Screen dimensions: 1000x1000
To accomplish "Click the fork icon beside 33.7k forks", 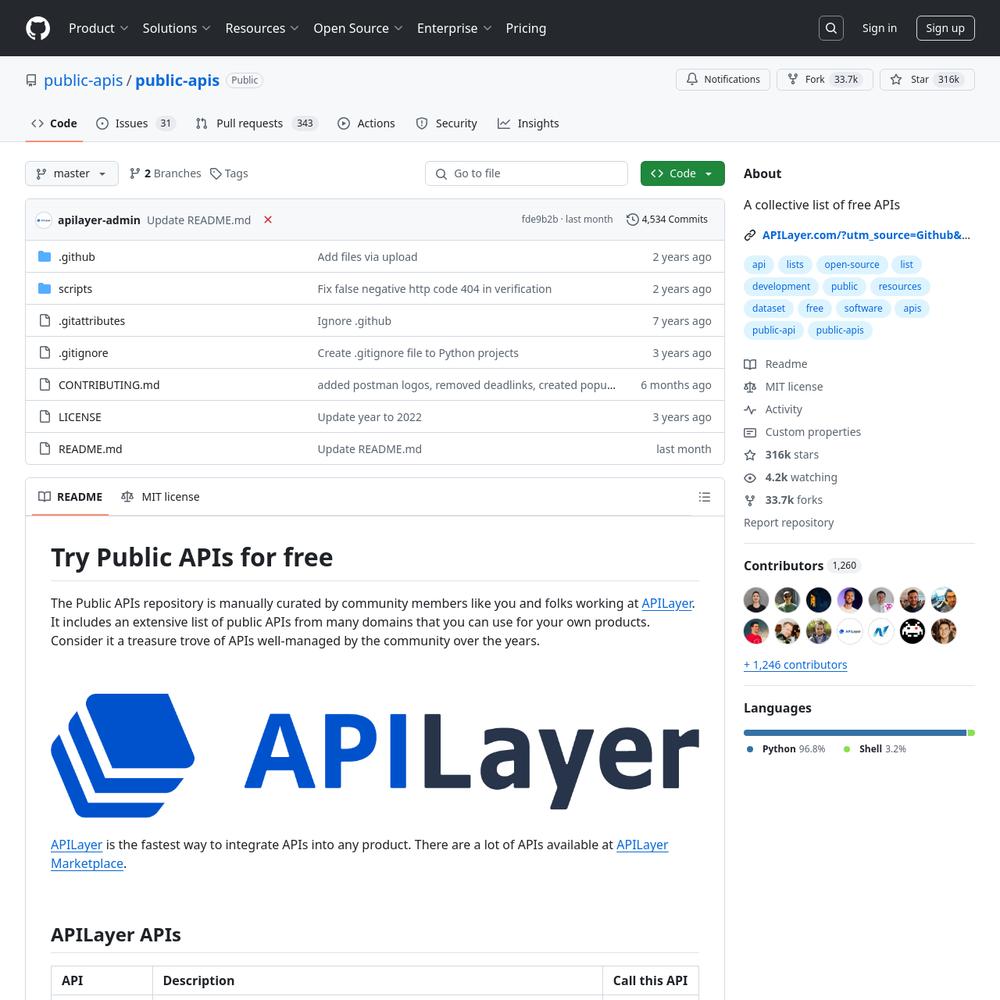I will (x=750, y=501).
